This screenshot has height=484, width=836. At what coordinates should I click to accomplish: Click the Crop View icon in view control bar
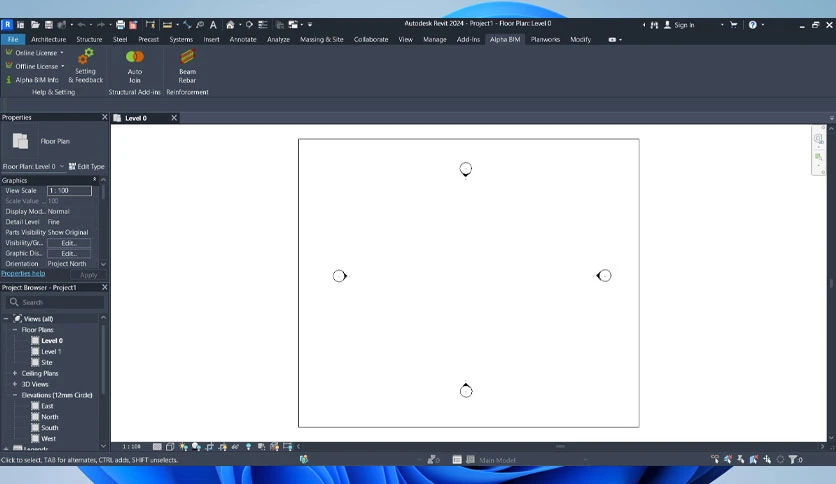pyautogui.click(x=210, y=447)
